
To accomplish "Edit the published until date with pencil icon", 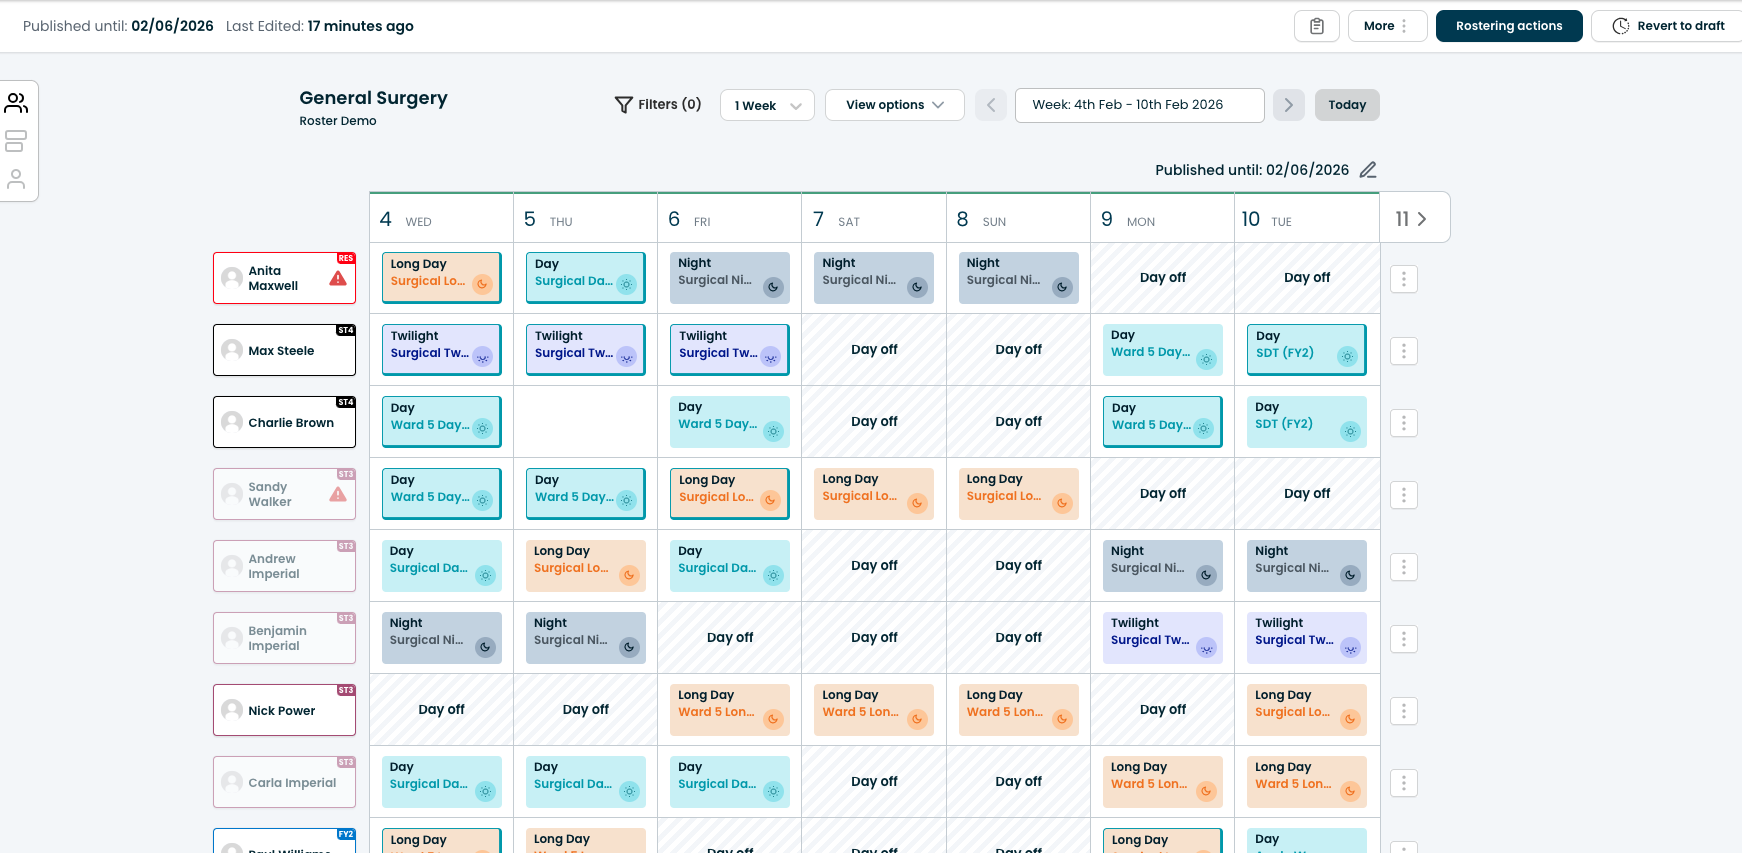I will tap(1368, 170).
